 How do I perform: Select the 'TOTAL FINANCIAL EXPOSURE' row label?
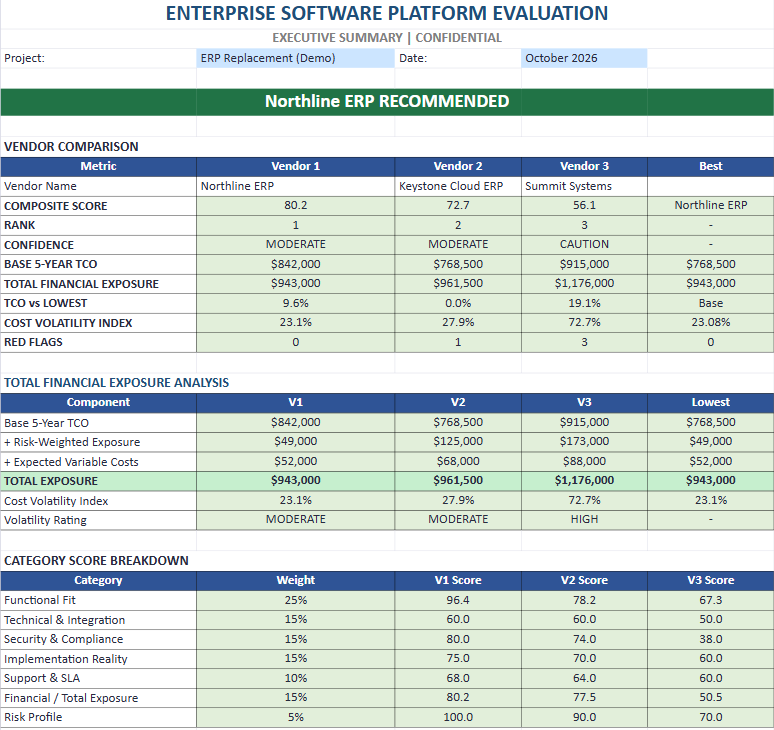[98, 284]
